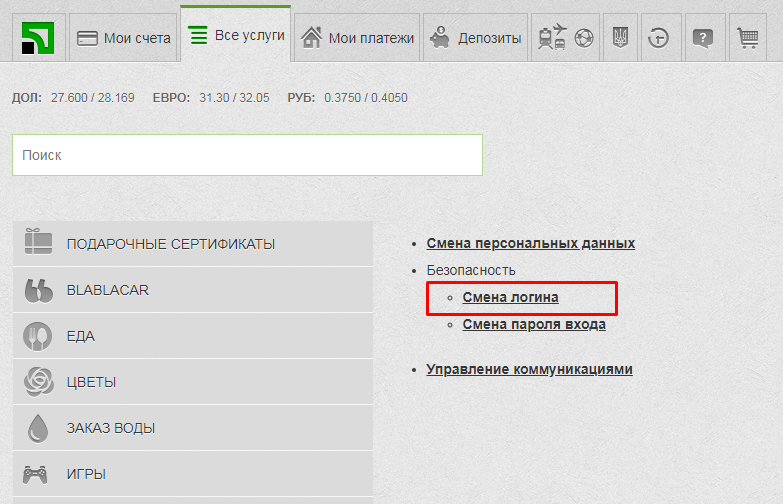
Task: Focus the Поиск search field
Action: click(247, 155)
